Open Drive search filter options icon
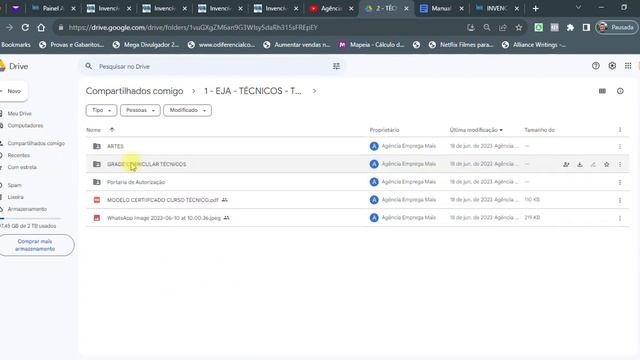This screenshot has height=360, width=640. click(x=336, y=66)
